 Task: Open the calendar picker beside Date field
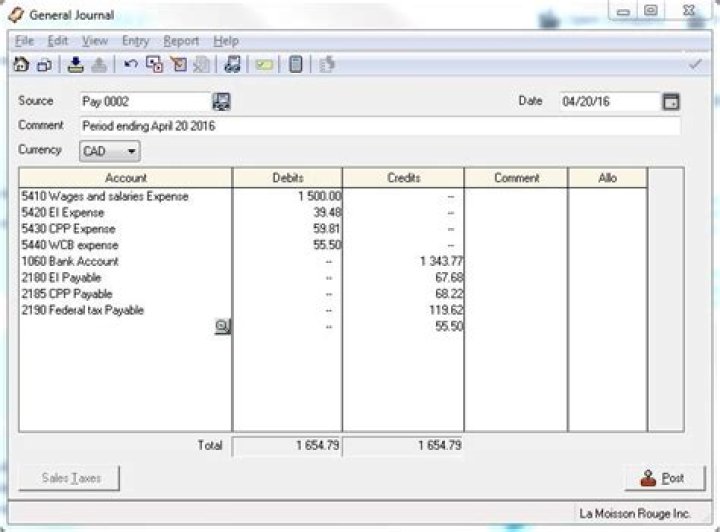(x=671, y=101)
